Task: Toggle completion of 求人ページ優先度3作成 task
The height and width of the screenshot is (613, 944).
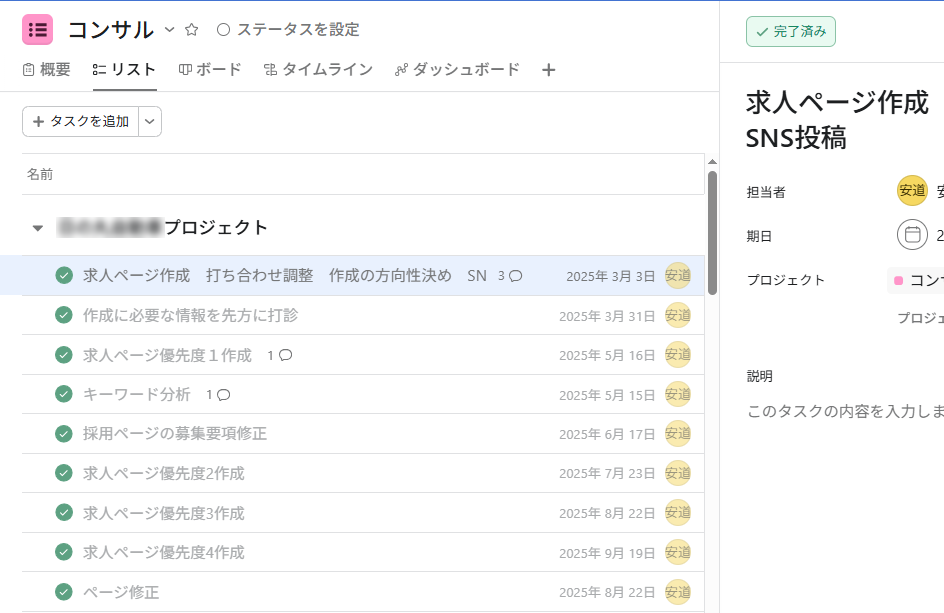Action: 64,513
